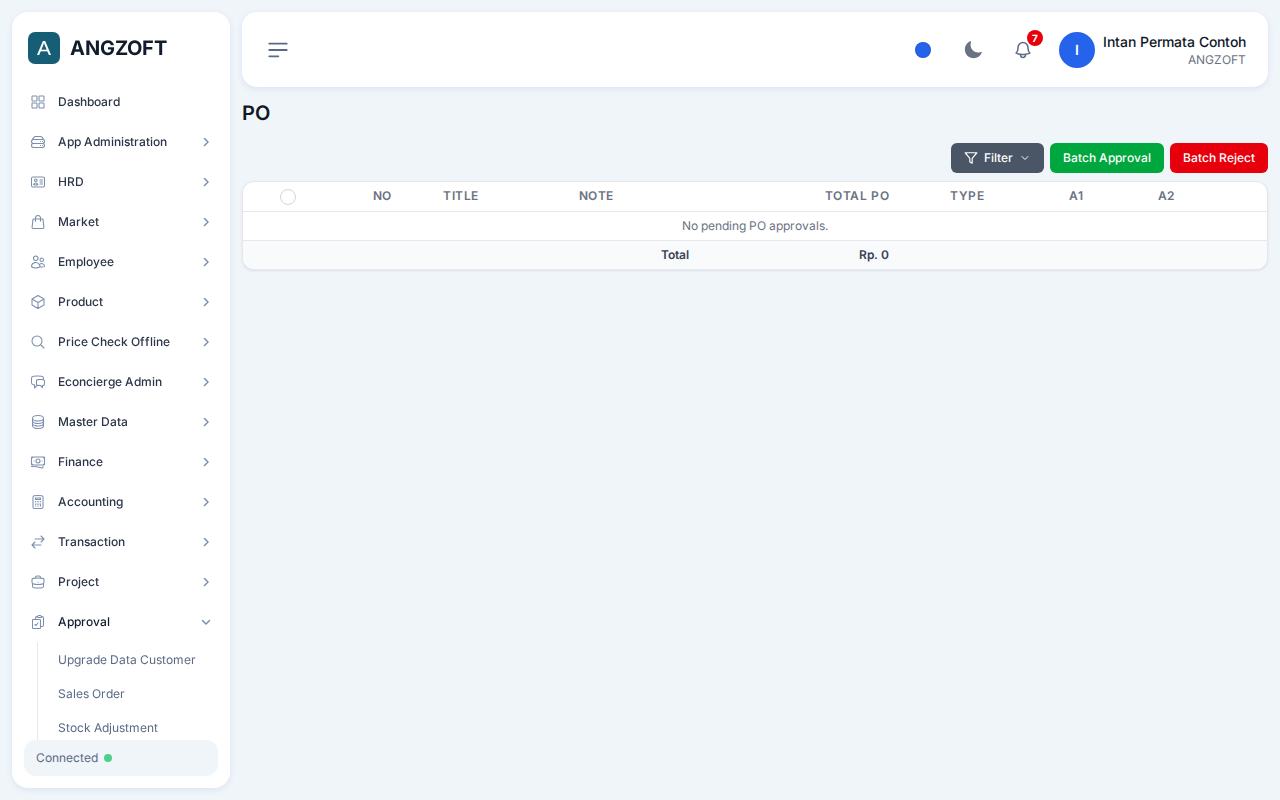Expand the Product menu chevron
1280x800 pixels.
206,302
